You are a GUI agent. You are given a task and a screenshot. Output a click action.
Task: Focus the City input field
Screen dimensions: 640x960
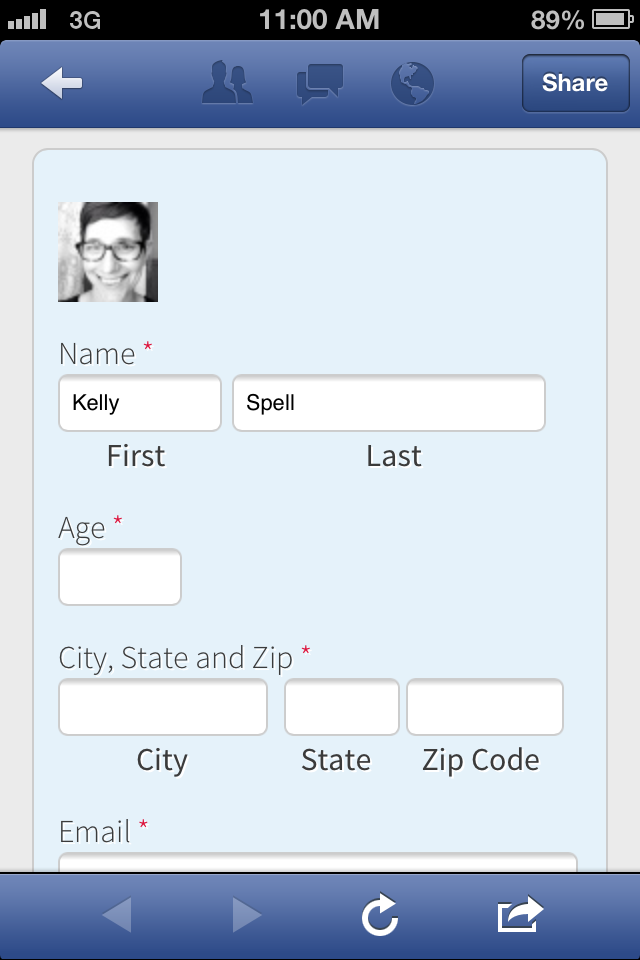coord(163,707)
